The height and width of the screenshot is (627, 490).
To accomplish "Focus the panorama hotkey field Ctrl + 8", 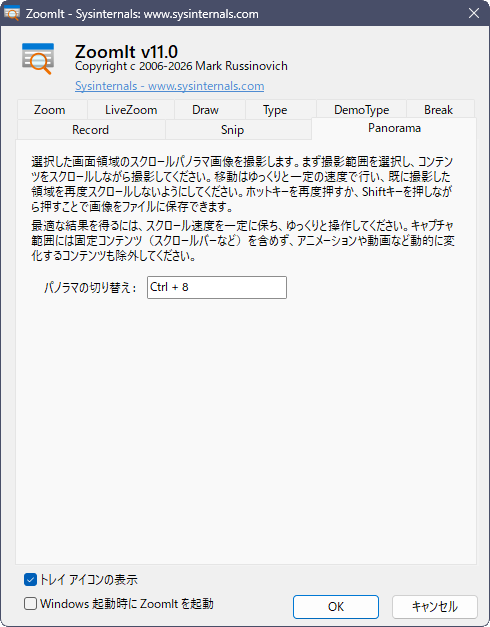I will tap(217, 287).
